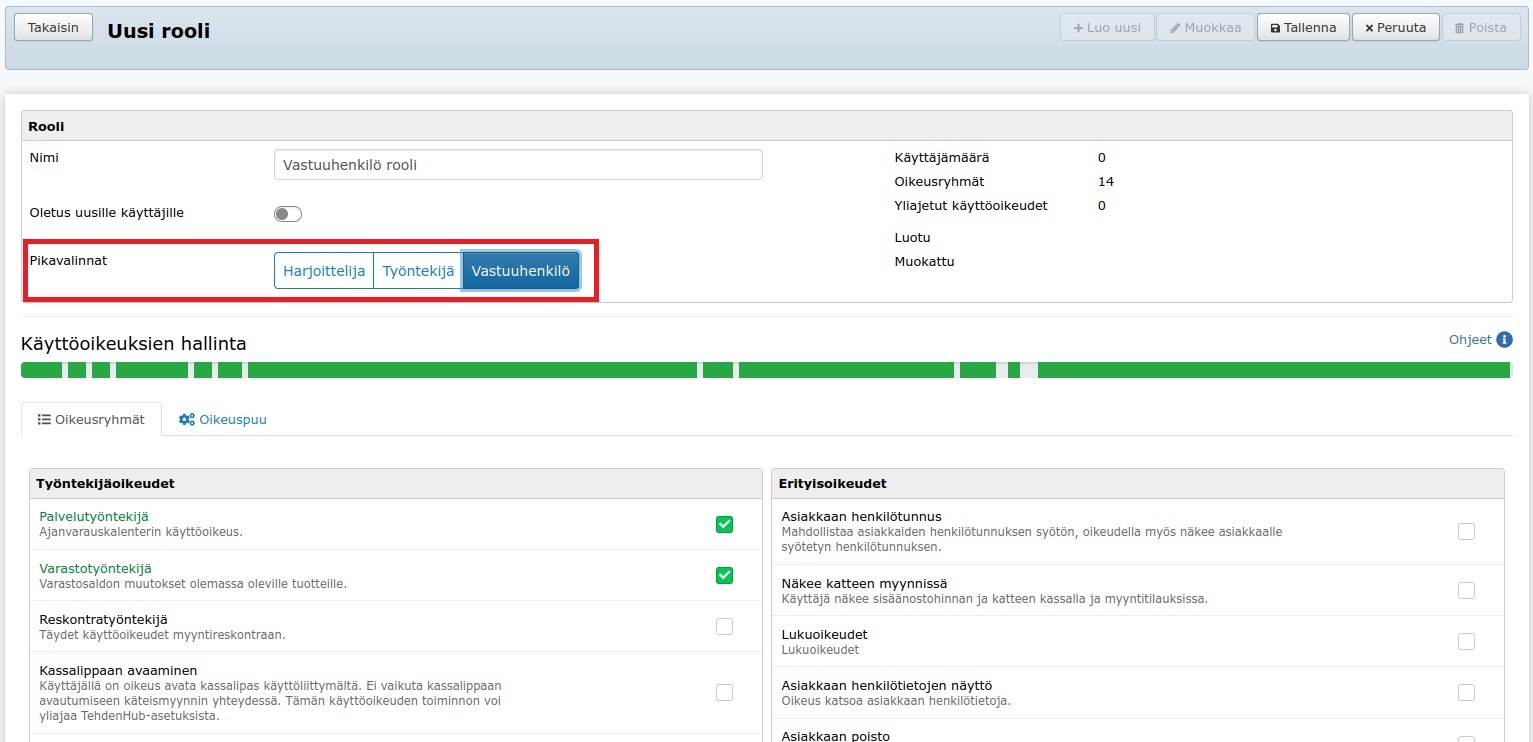Select the Työntekijä quick preset

pyautogui.click(x=418, y=271)
